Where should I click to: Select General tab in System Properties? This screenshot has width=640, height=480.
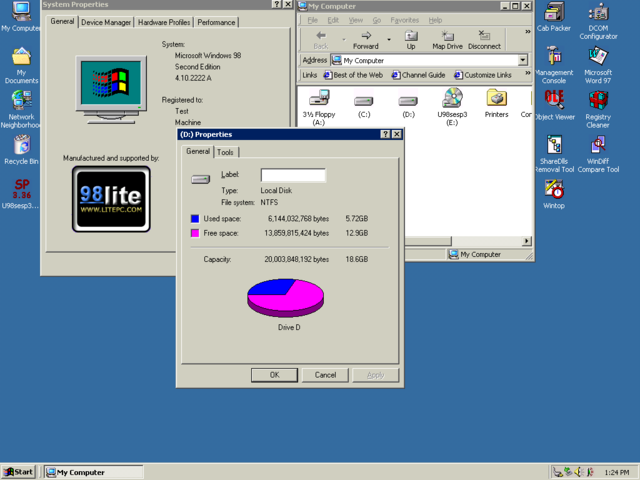pos(62,21)
